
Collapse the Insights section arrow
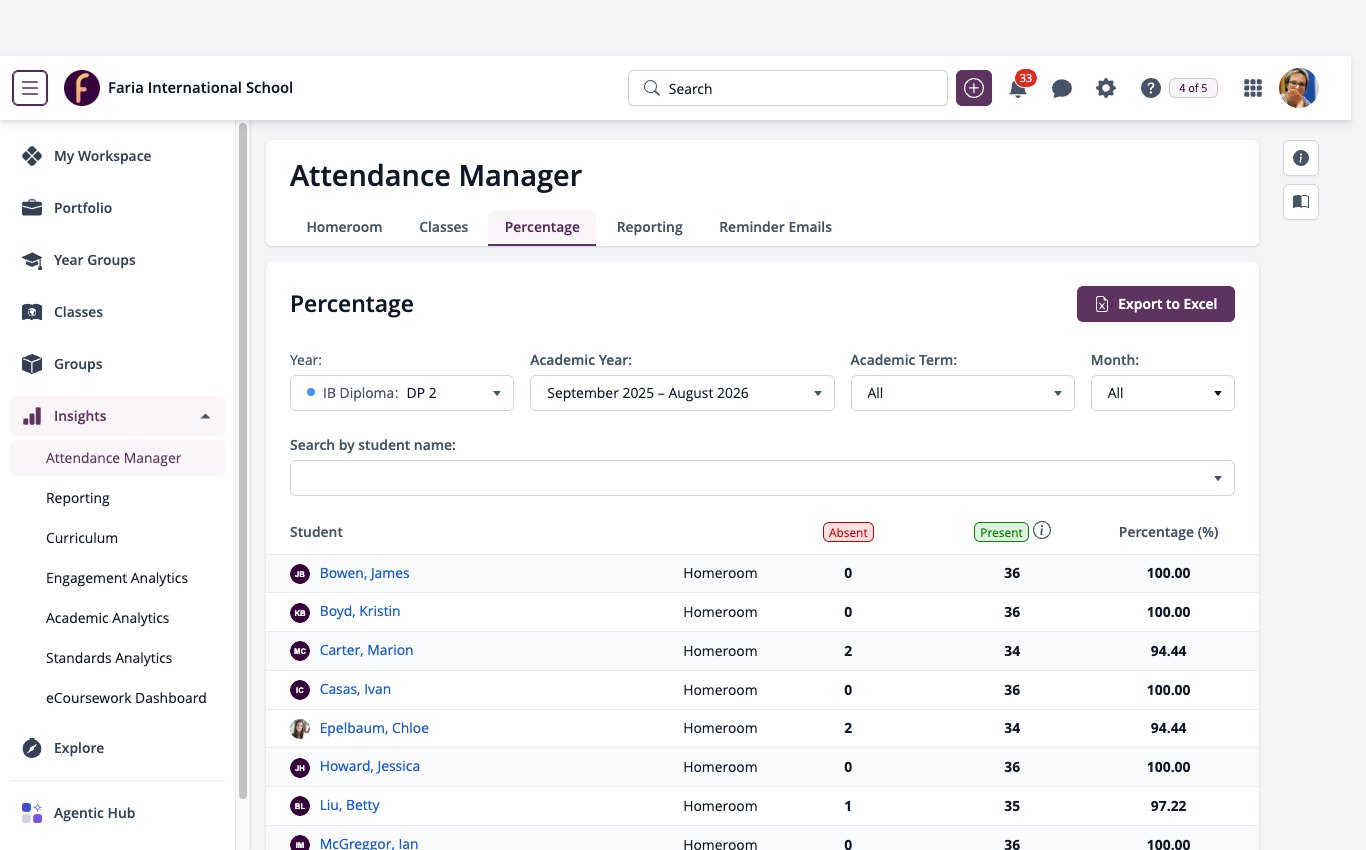coord(205,416)
